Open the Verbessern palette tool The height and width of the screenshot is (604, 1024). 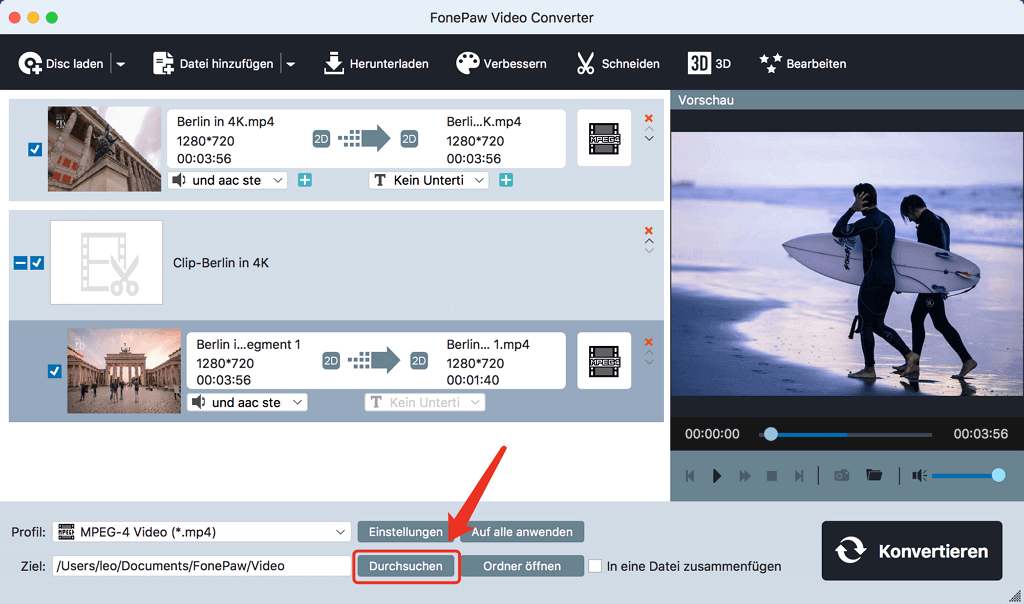(x=501, y=63)
